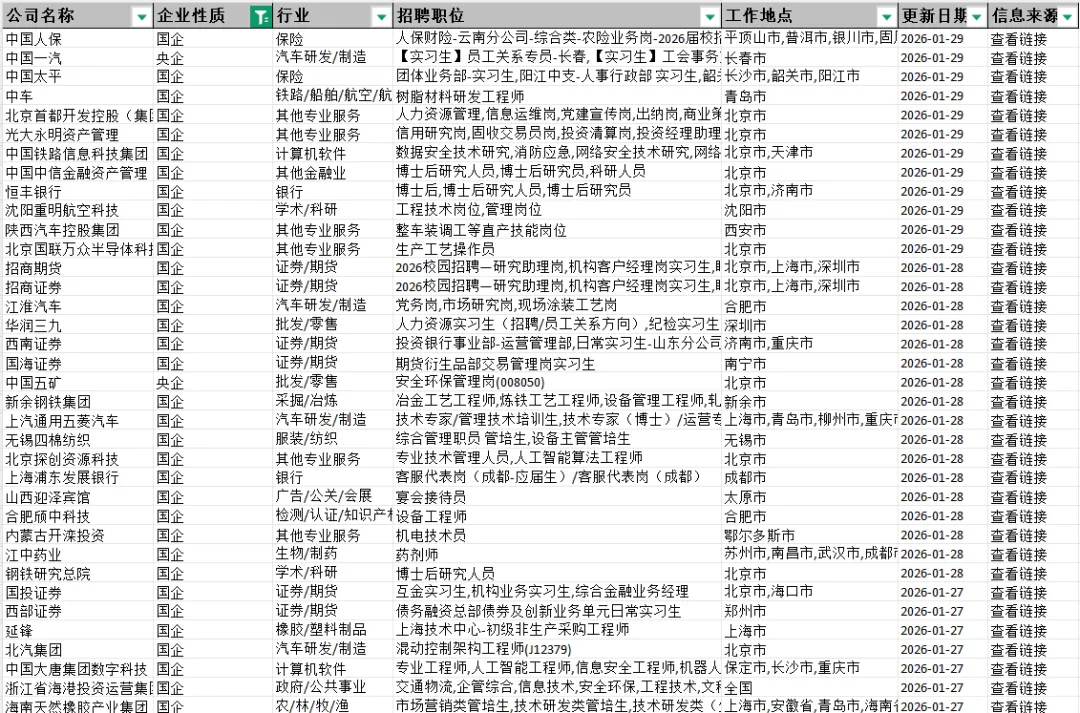Open the 公司名称 column filter dropdown
1080x713 pixels.
click(x=142, y=17)
